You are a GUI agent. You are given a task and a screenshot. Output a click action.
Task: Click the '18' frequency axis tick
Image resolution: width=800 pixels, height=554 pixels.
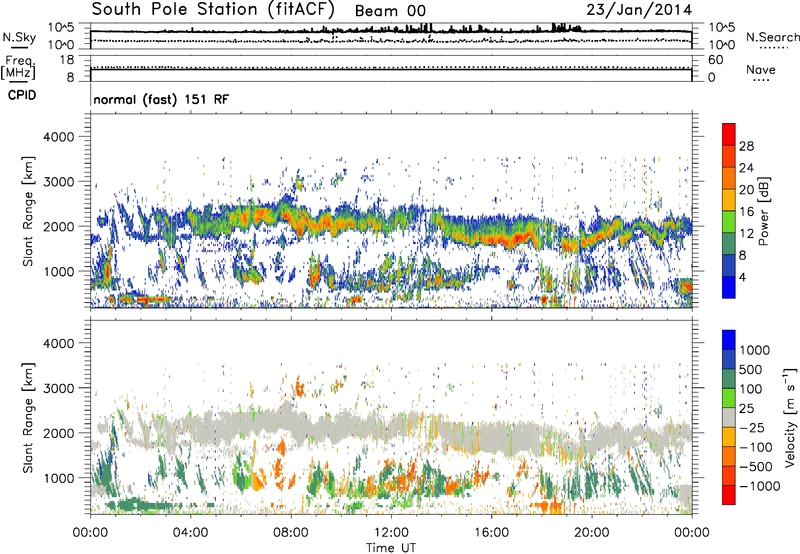tap(66, 60)
